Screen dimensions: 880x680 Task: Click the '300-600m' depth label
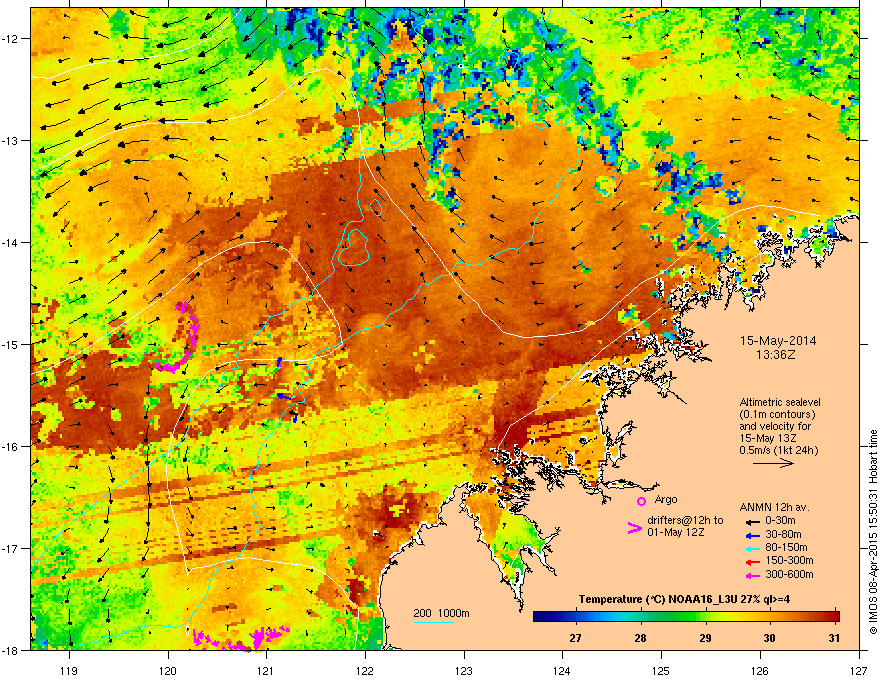click(789, 575)
